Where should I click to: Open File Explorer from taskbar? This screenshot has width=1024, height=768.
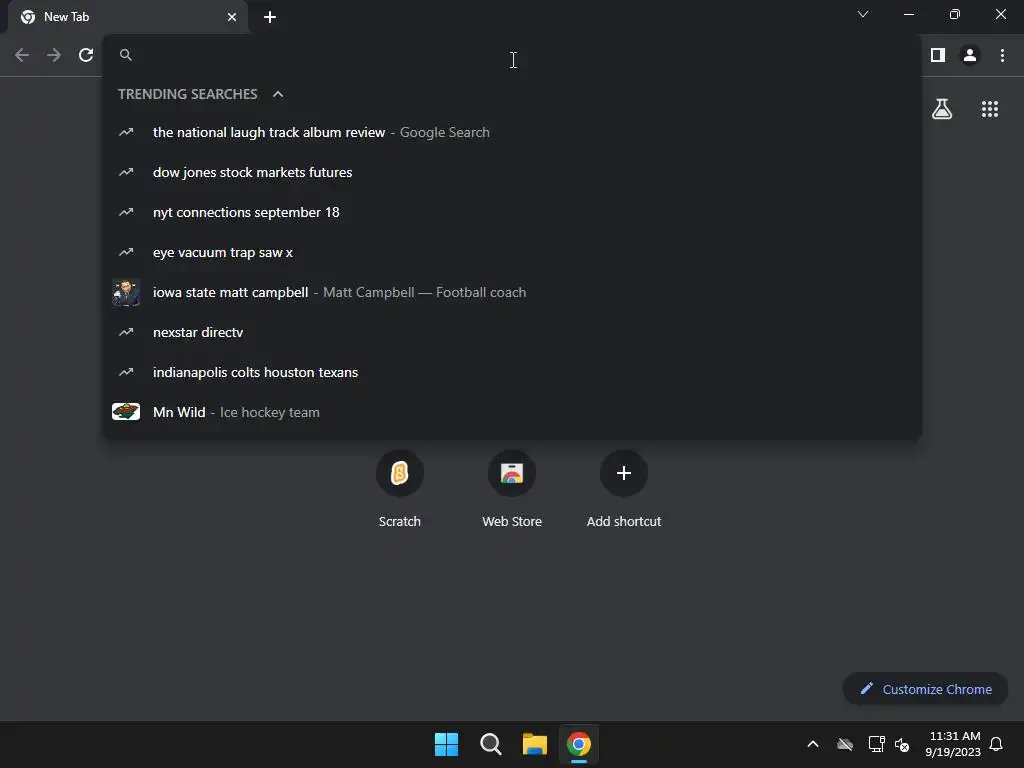534,744
